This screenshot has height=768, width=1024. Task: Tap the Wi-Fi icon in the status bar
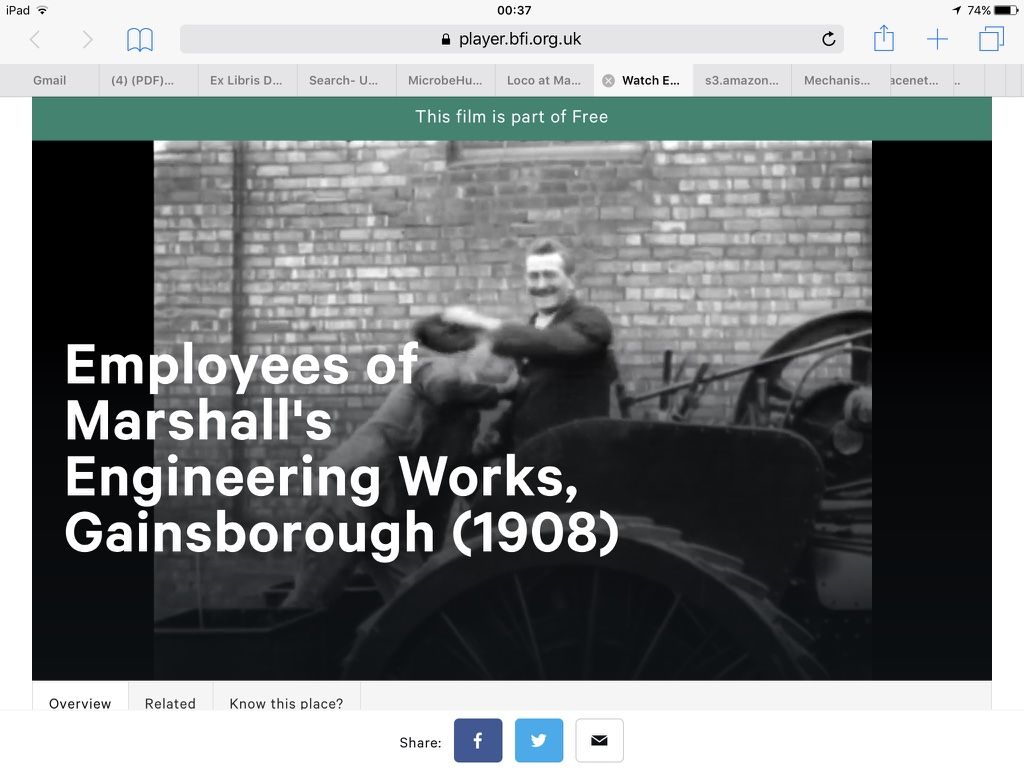[42, 10]
